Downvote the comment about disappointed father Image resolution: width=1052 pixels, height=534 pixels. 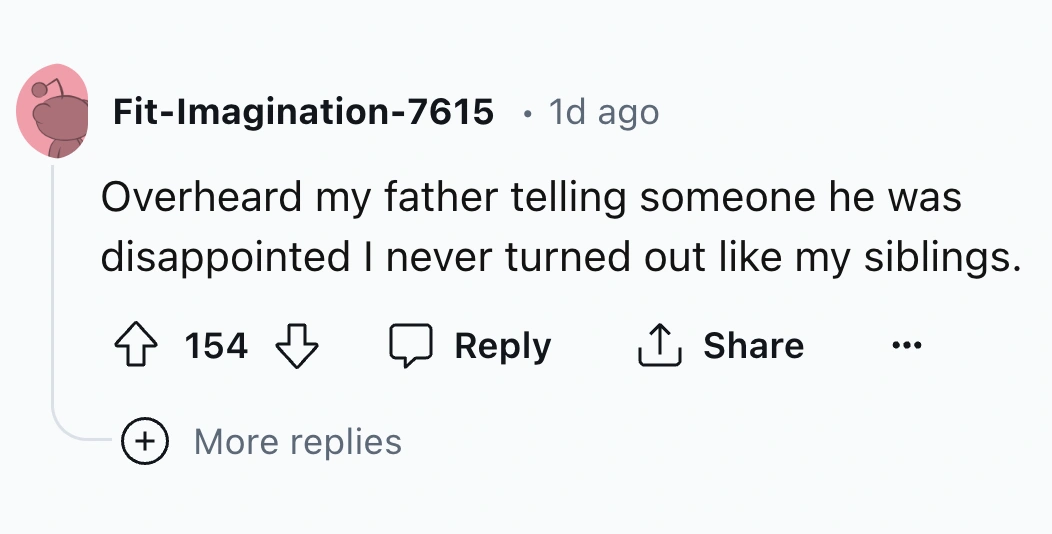pos(296,346)
